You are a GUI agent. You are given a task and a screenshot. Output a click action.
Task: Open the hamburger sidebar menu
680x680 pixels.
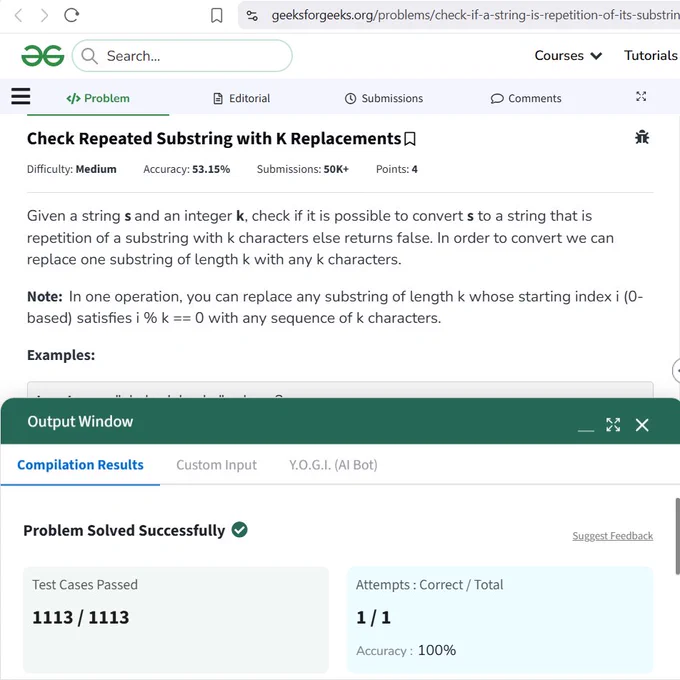click(x=21, y=96)
